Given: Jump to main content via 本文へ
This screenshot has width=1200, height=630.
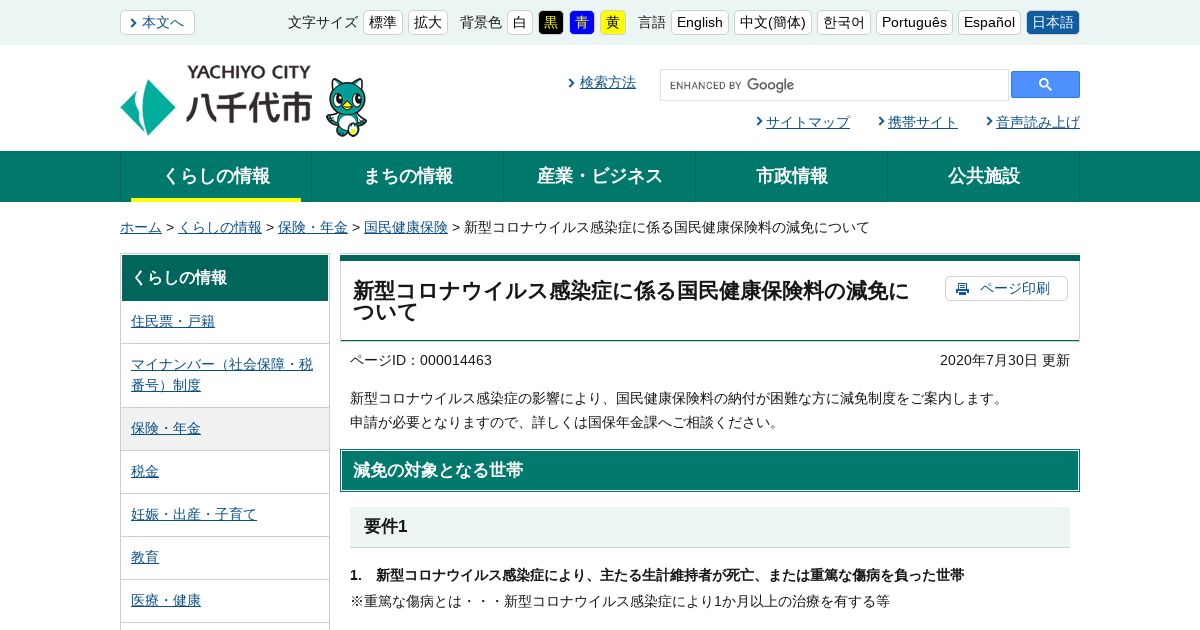Looking at the screenshot, I should [157, 22].
